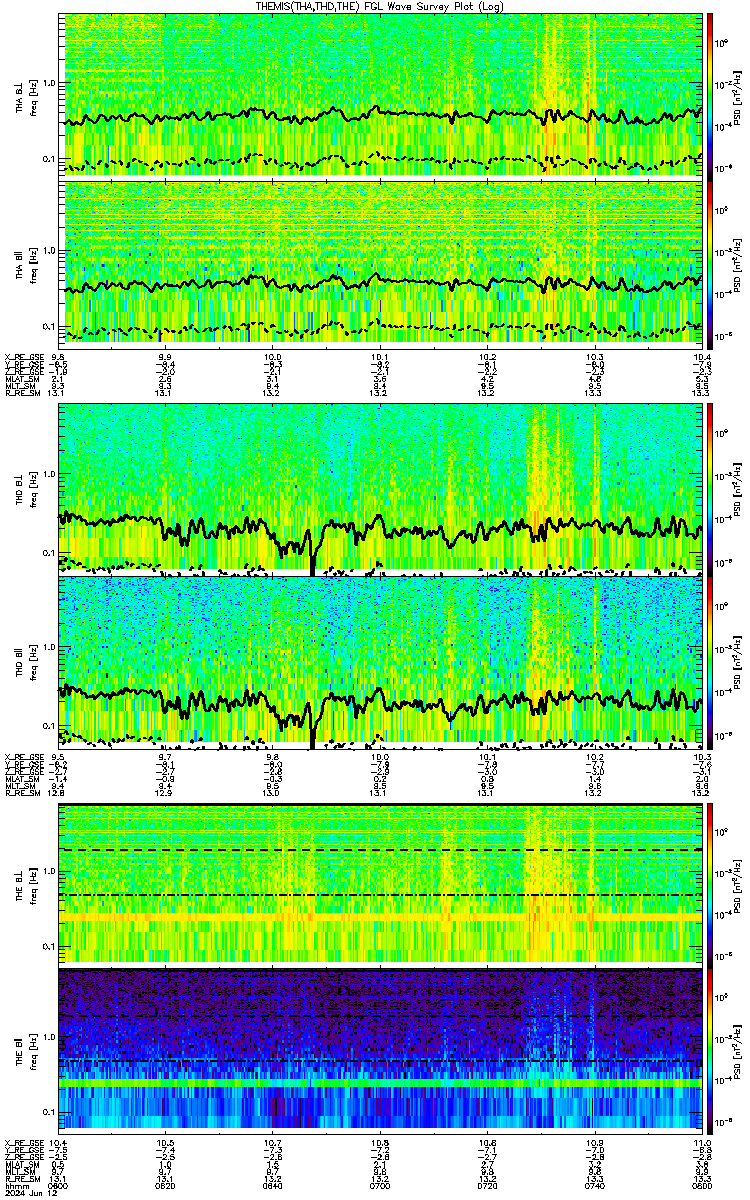Click the PSD color bar beside upper THD panel
750x1200 pixels.
(x=711, y=488)
